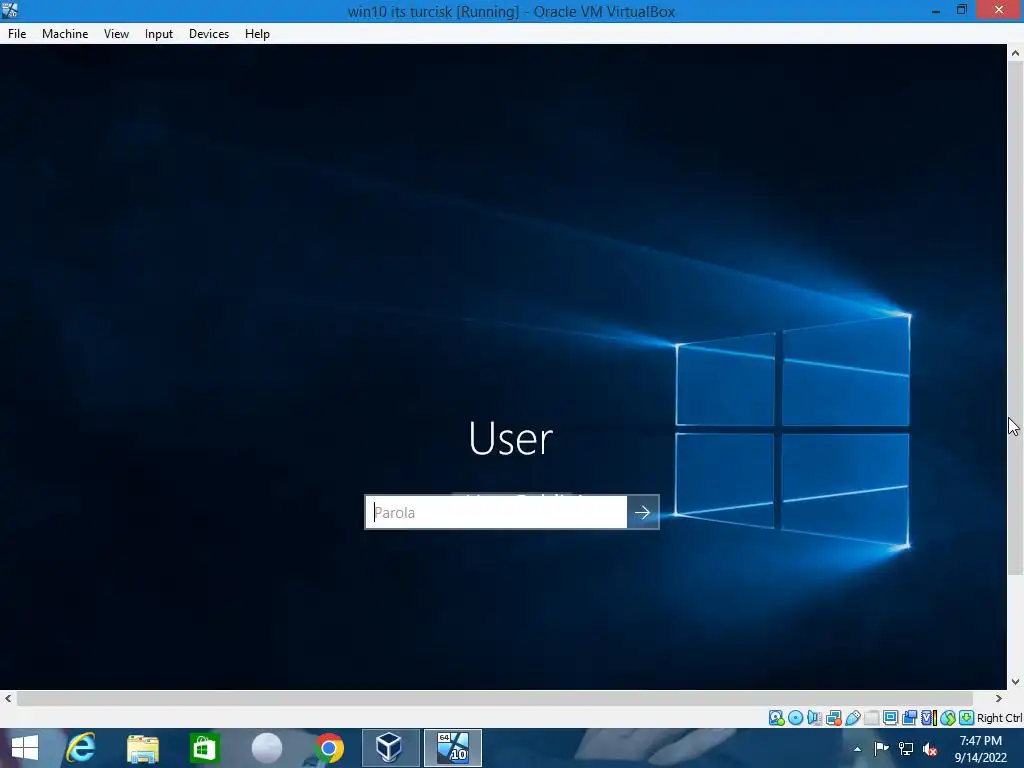Click the vertical scrollbar up arrow
This screenshot has height=768, width=1024.
(x=1015, y=53)
